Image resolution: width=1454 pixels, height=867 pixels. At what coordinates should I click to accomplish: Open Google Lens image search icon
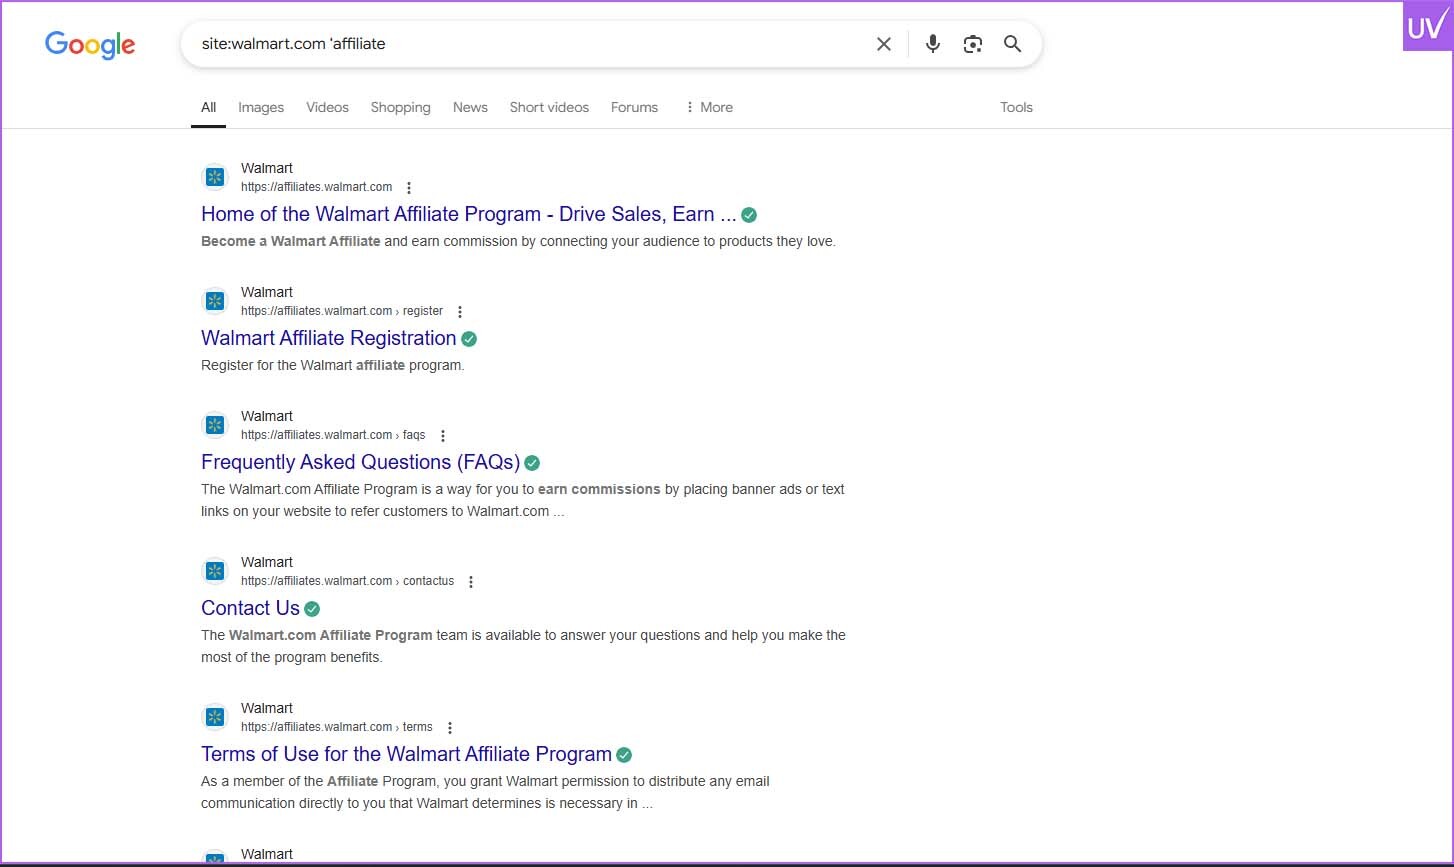click(x=973, y=44)
